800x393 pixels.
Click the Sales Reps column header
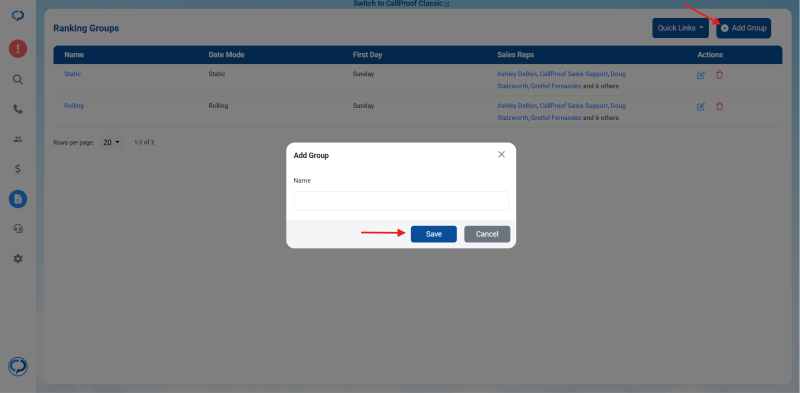point(516,55)
